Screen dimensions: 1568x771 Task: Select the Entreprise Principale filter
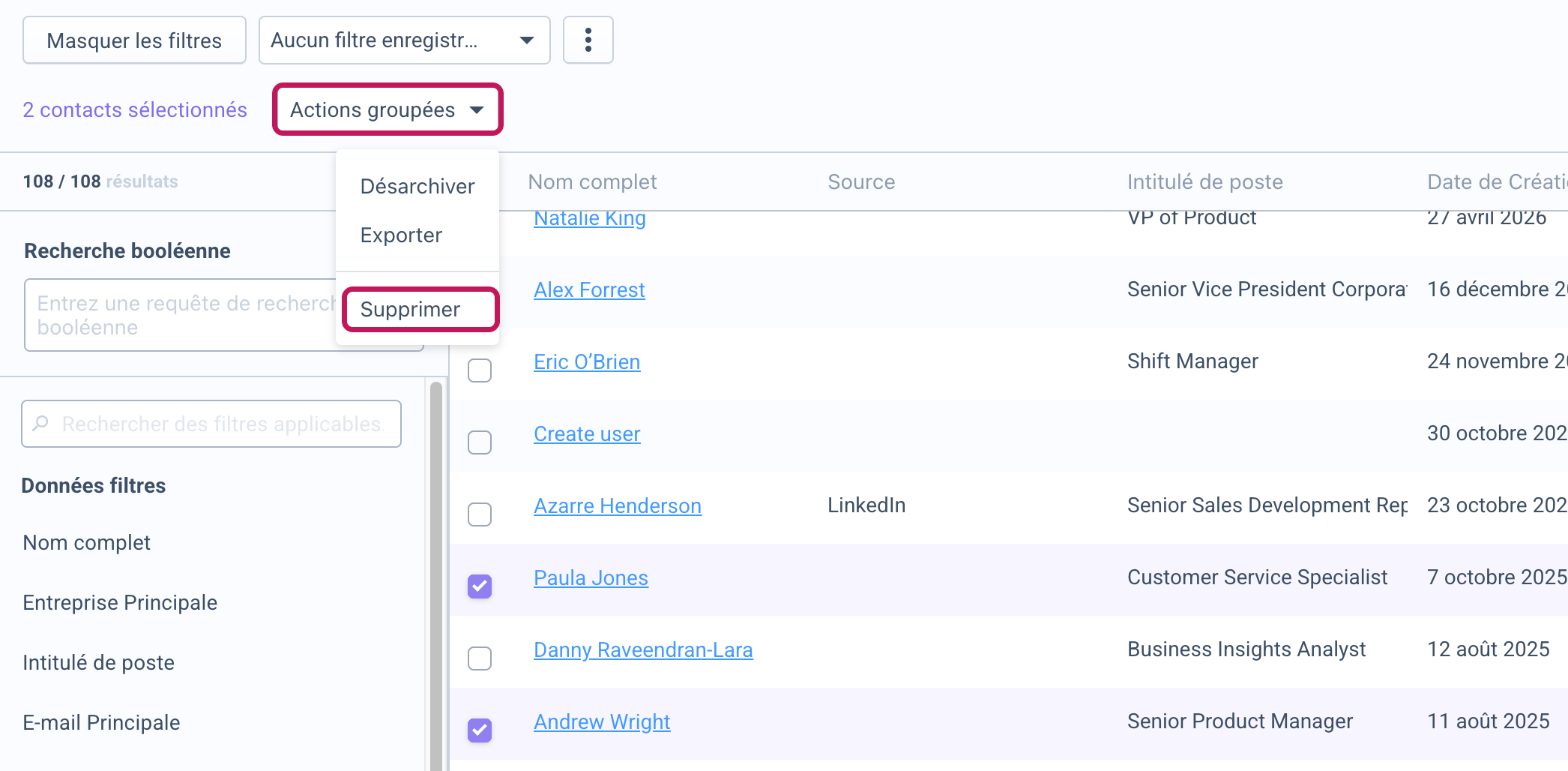[120, 603]
